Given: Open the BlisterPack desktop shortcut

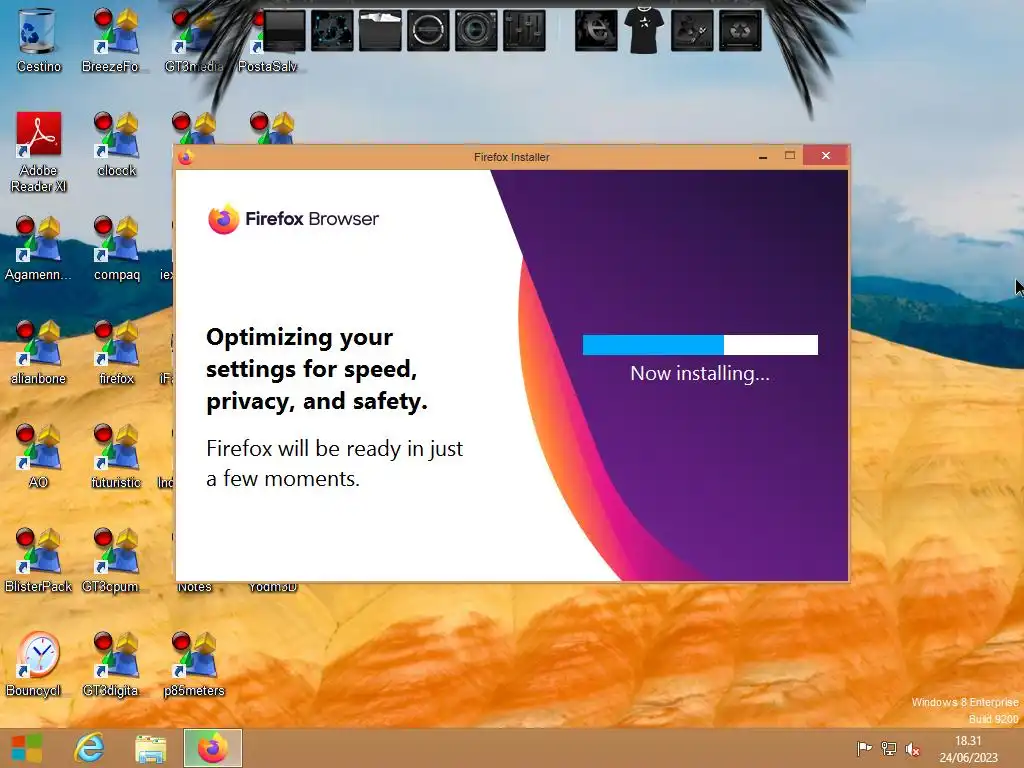Looking at the screenshot, I should [38, 560].
